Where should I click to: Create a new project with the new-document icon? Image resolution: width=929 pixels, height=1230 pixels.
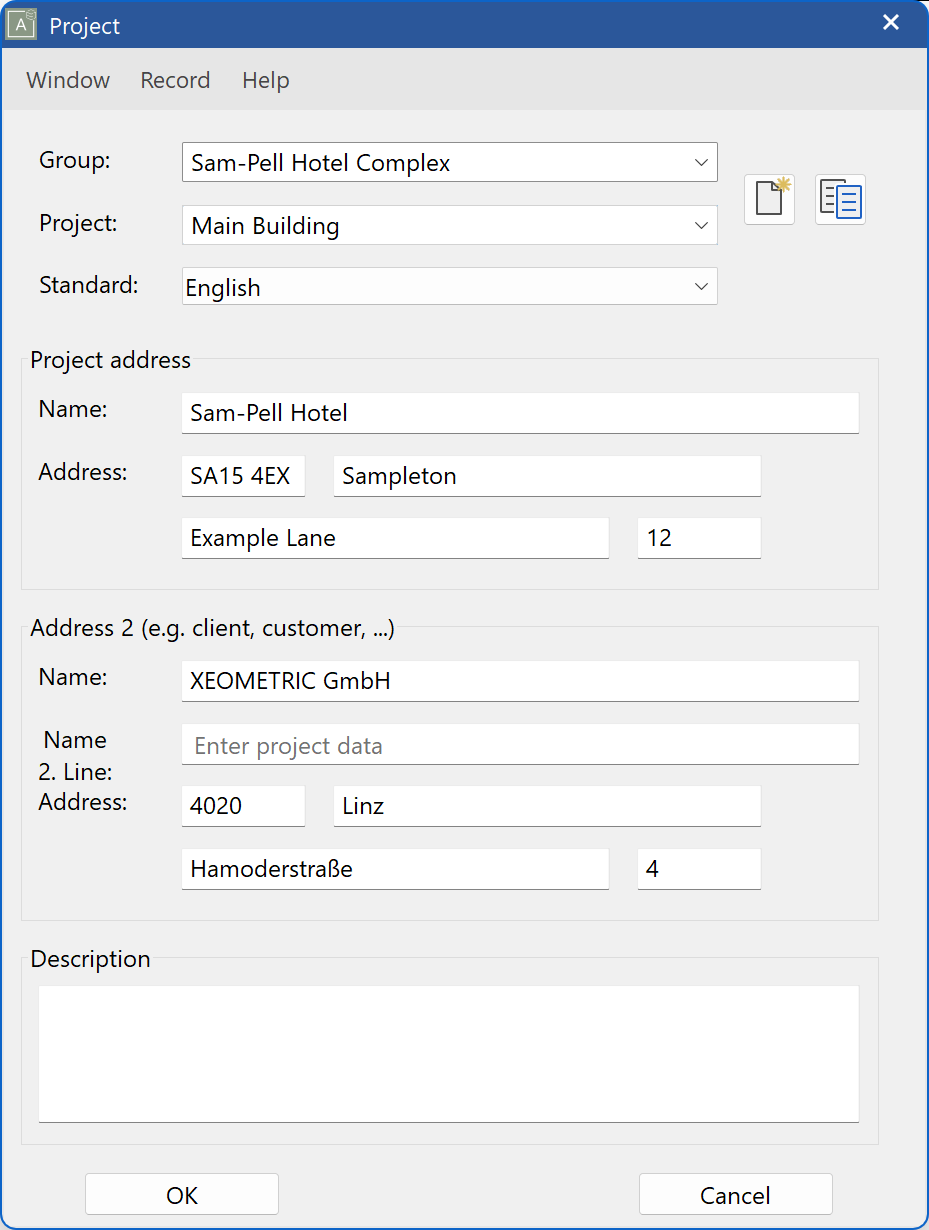pyautogui.click(x=769, y=199)
